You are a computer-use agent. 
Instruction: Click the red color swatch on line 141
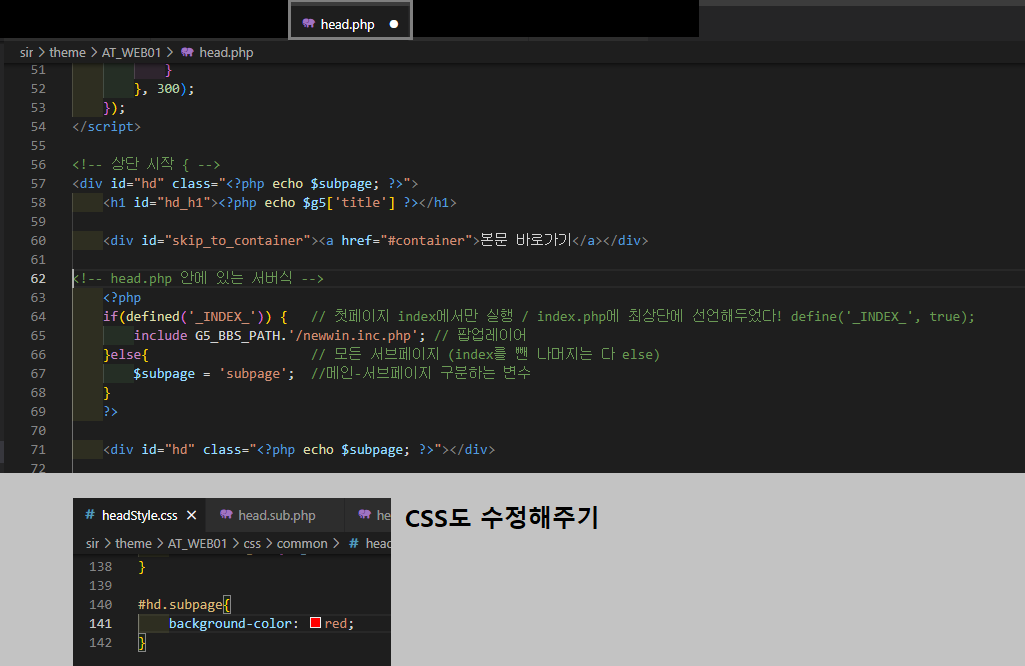(x=315, y=622)
